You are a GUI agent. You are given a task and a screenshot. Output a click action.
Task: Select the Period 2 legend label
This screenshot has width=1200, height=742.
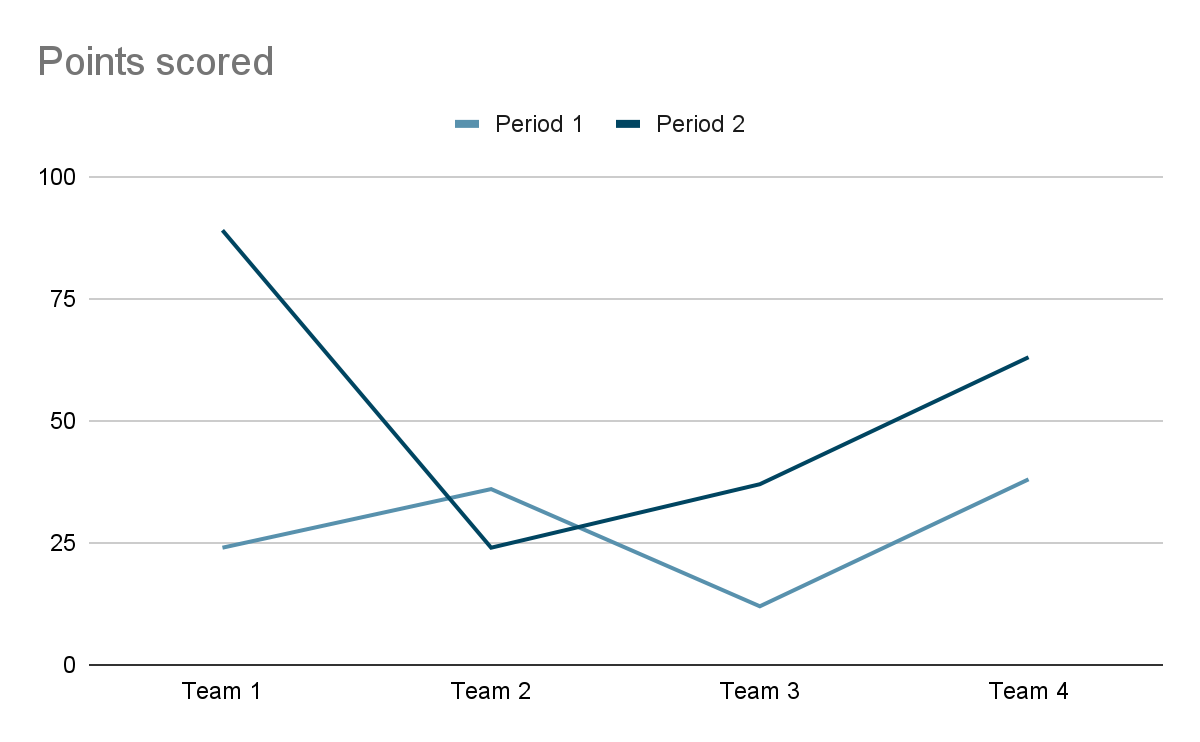click(700, 124)
